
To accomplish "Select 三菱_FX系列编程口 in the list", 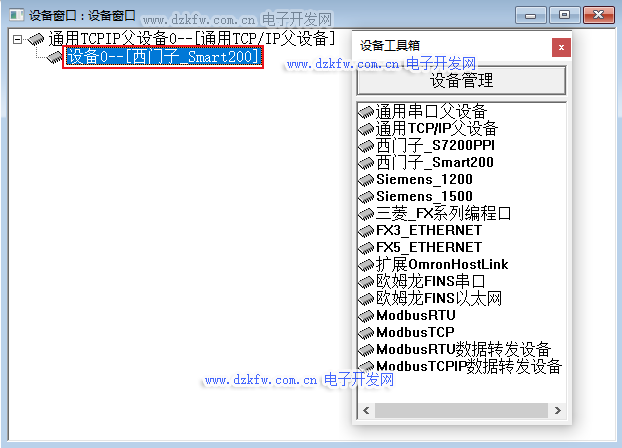I will [443, 214].
